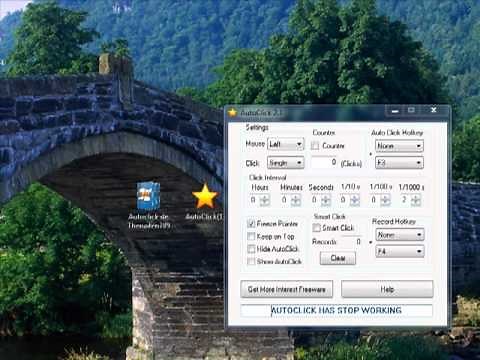480x360 pixels.
Task: Open the Mouse button dropdown
Action: (x=286, y=144)
